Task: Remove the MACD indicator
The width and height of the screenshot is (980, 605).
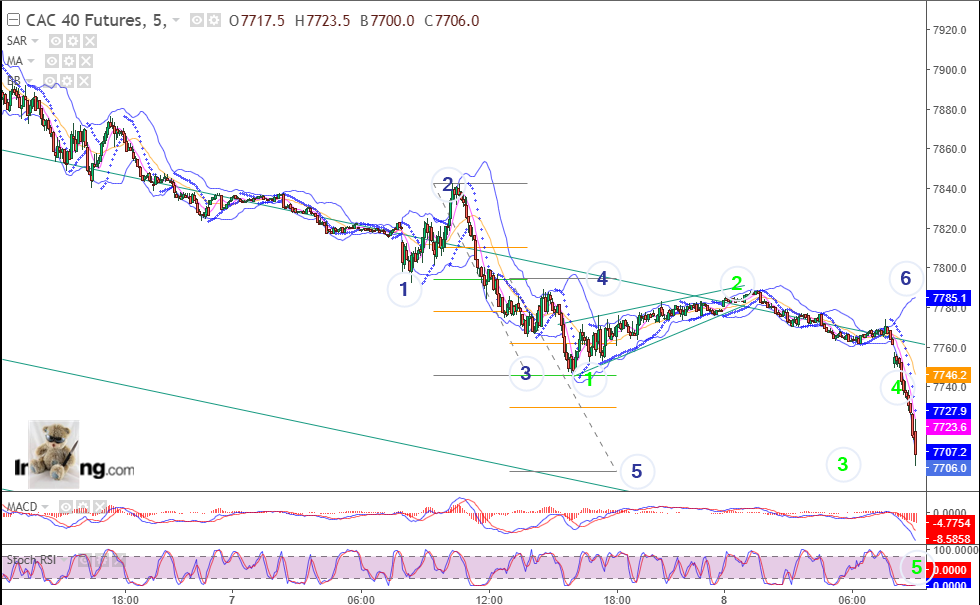Action: pyautogui.click(x=99, y=506)
